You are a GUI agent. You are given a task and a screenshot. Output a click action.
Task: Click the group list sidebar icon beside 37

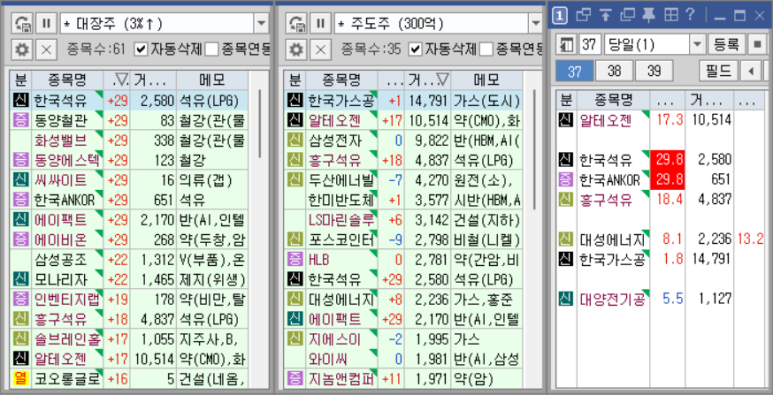[x=566, y=45]
